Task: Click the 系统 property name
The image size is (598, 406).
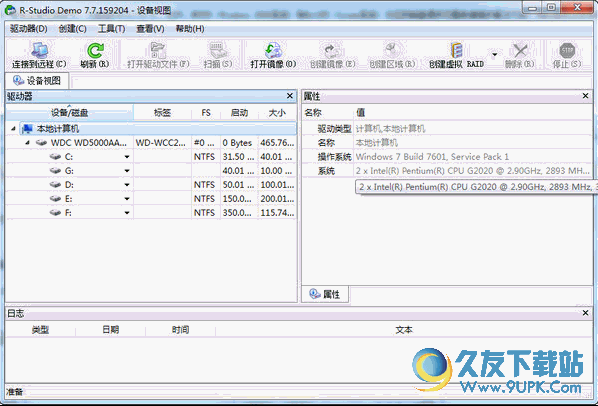Action: coord(326,171)
